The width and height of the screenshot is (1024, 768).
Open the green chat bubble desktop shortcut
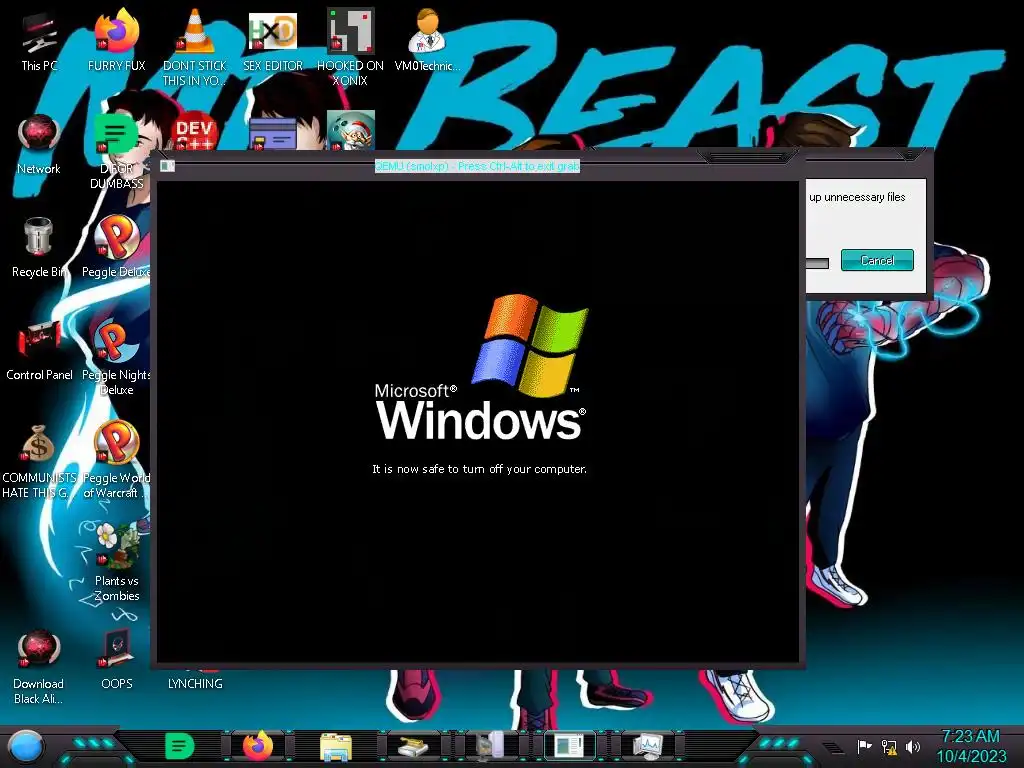pos(116,150)
